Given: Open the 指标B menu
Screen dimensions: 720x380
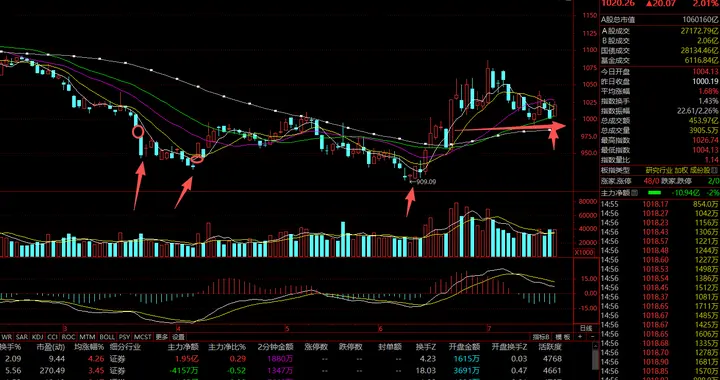Looking at the screenshot, I should click(540, 336).
